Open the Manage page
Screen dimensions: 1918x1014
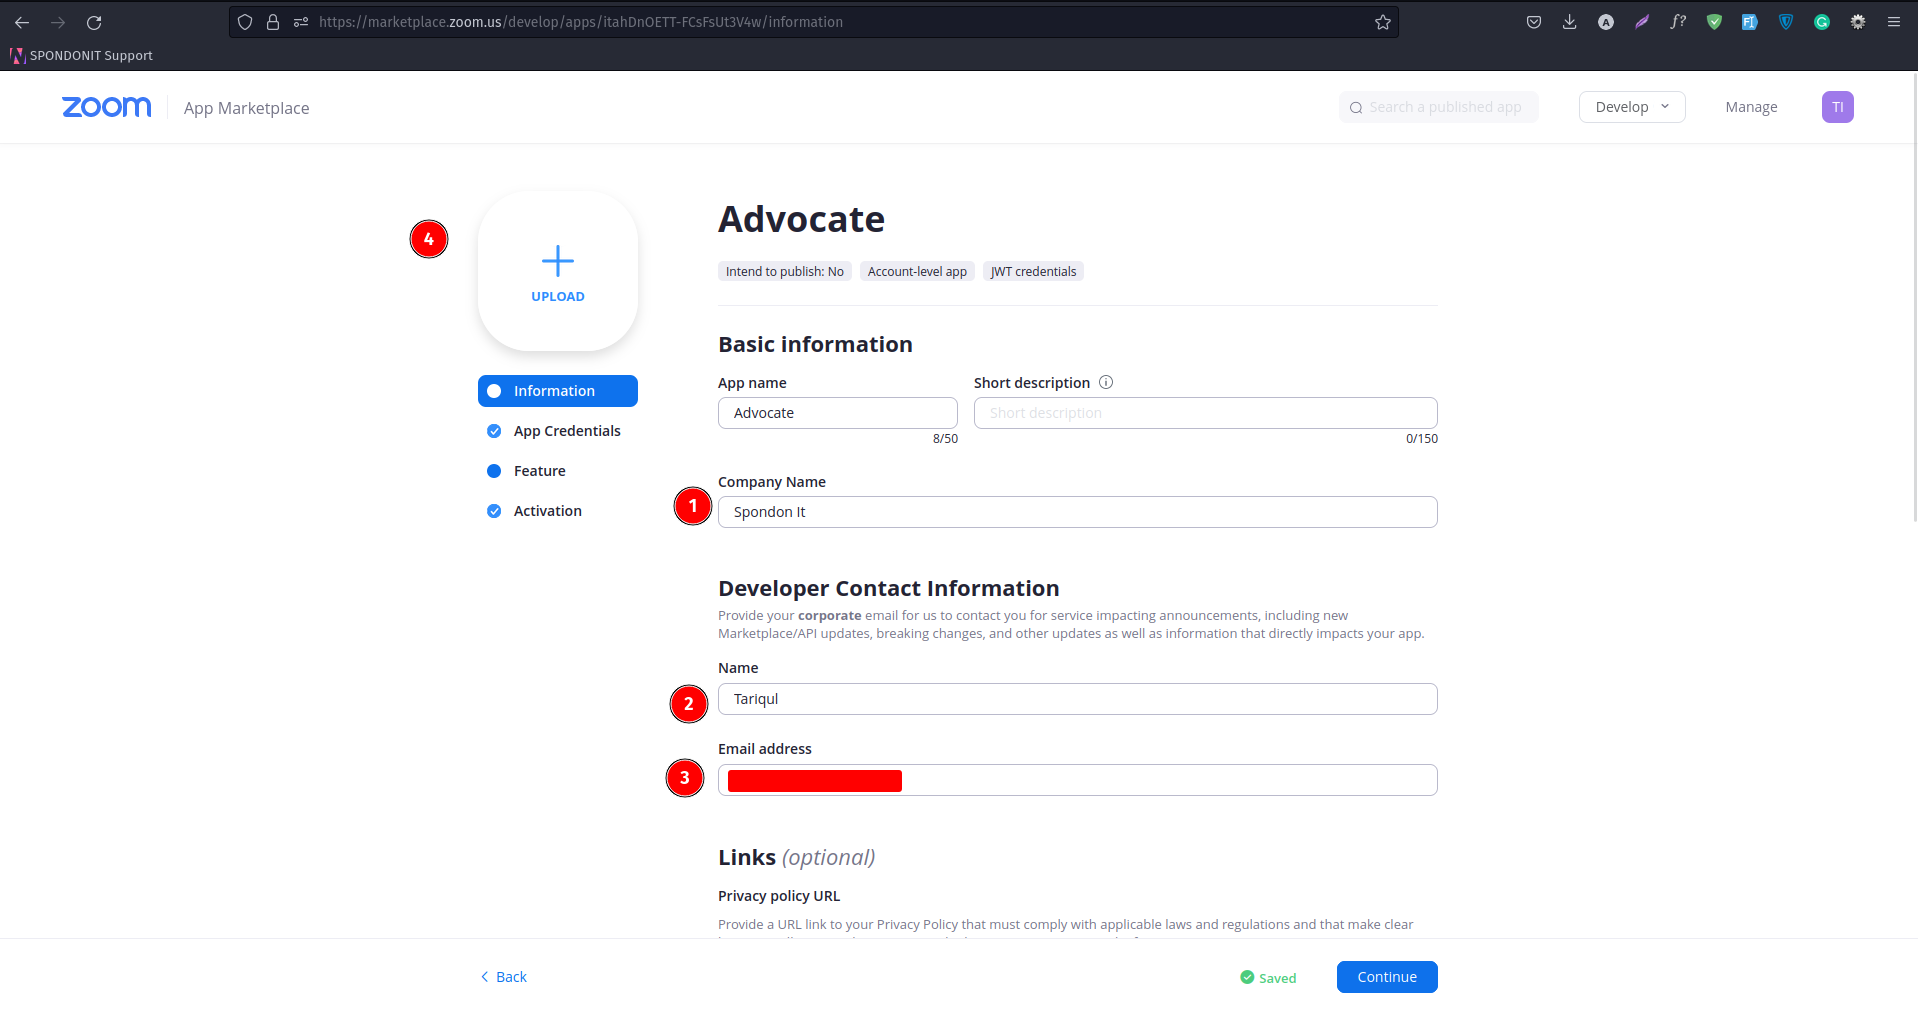(x=1751, y=107)
